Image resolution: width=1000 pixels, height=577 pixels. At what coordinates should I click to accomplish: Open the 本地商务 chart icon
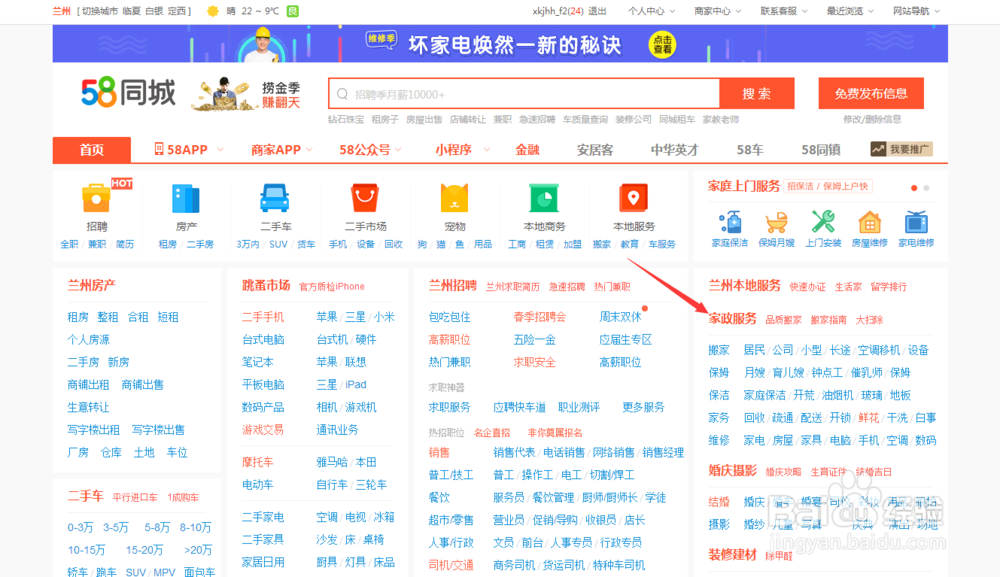point(544,198)
